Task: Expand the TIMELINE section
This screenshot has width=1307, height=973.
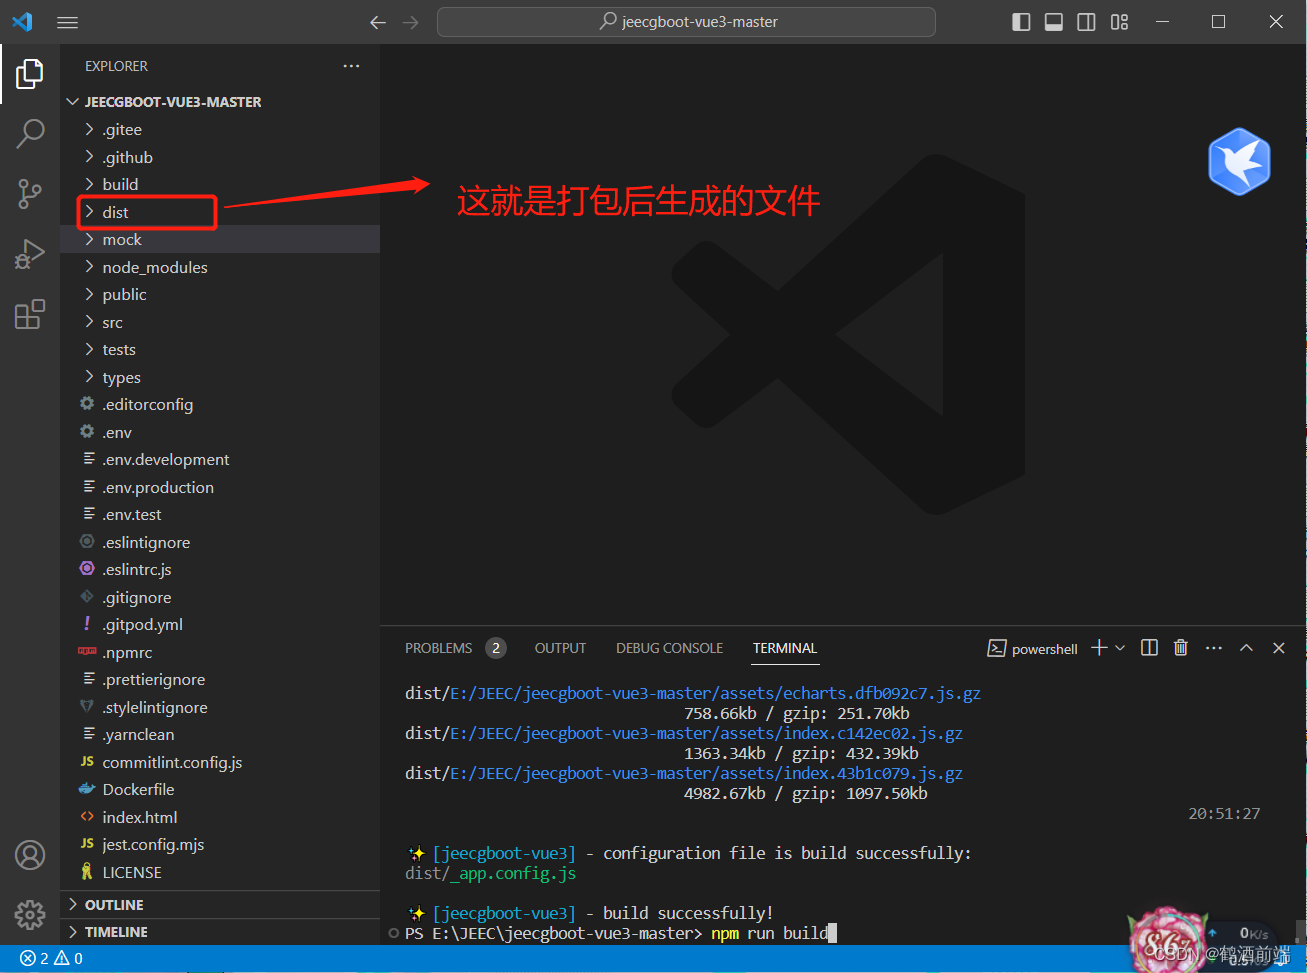Action: (220, 931)
